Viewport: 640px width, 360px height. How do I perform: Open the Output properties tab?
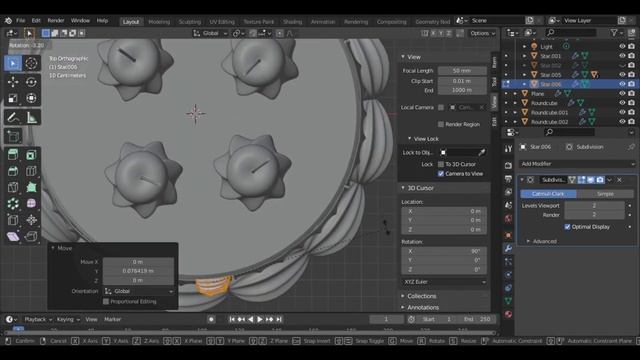pos(508,179)
